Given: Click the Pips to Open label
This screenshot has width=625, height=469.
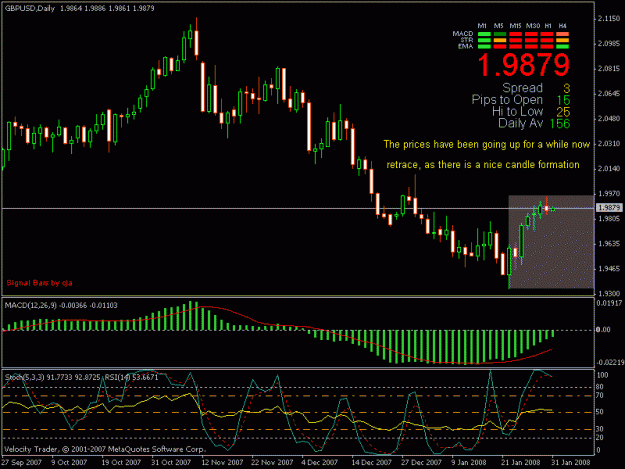Looking at the screenshot, I should coord(507,100).
